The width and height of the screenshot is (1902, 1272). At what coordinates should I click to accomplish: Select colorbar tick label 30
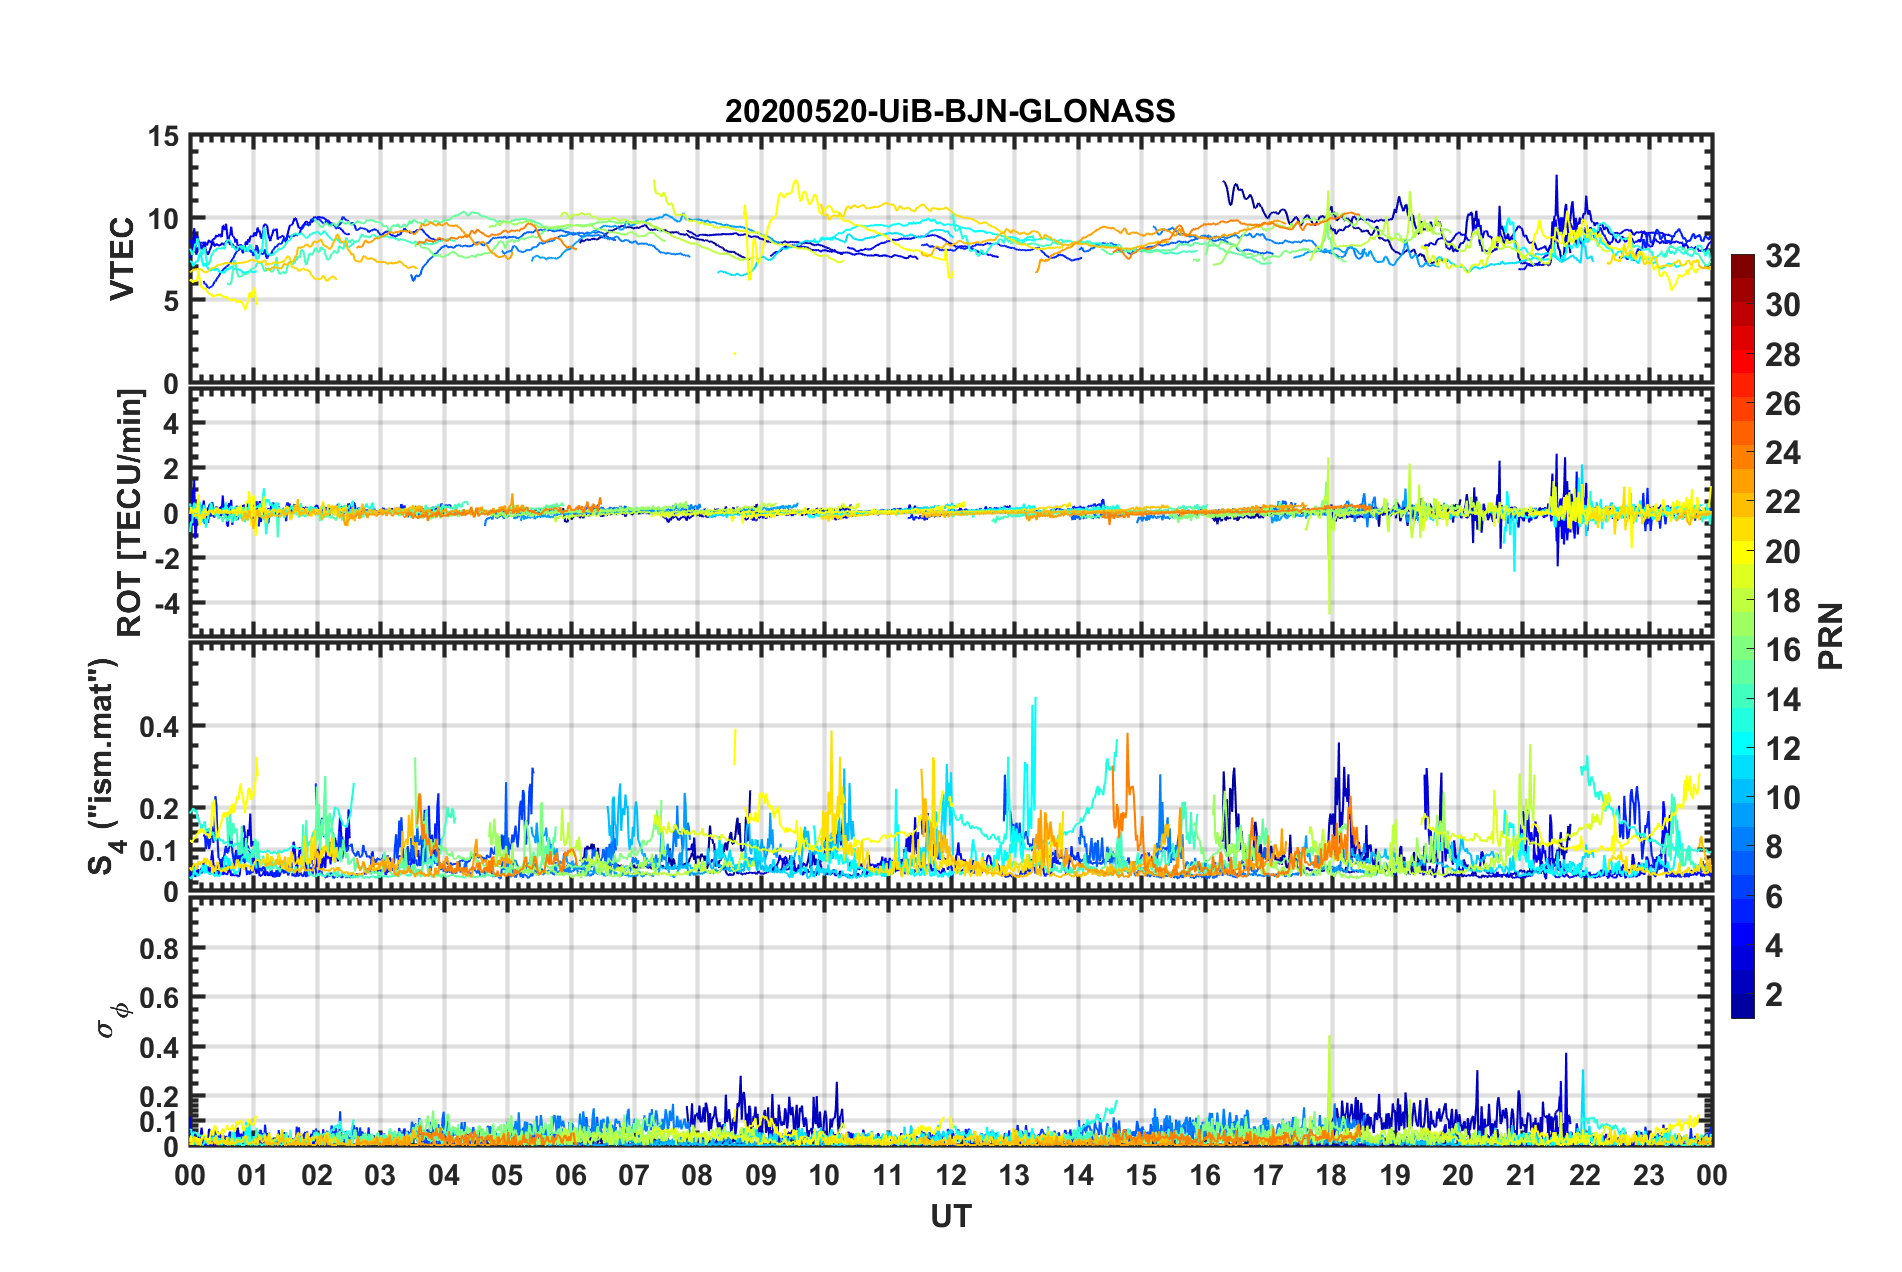(1782, 305)
